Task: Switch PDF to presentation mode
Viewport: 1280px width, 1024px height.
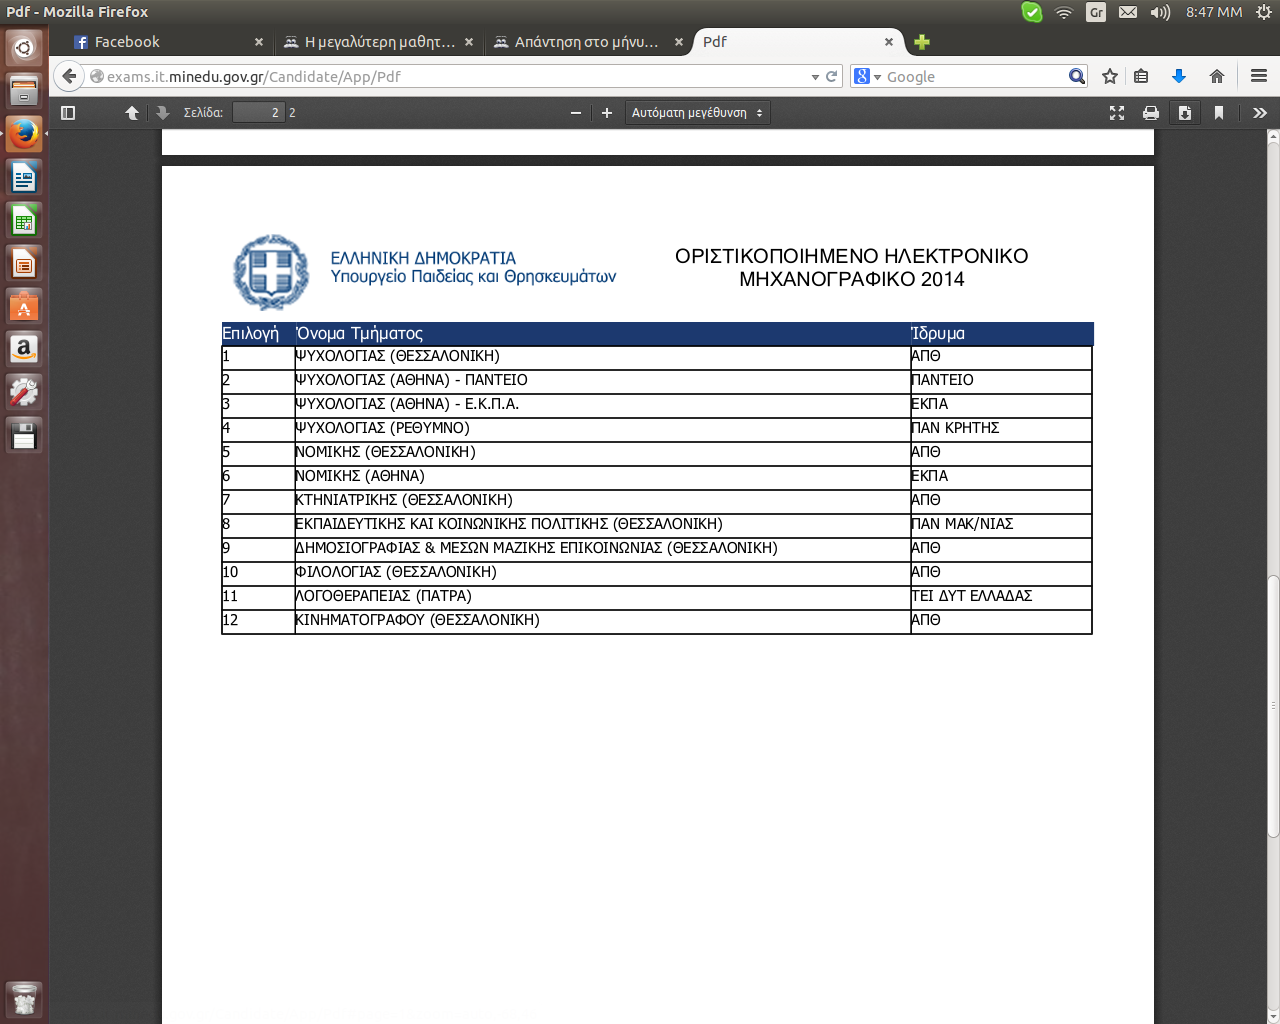Action: point(1117,113)
